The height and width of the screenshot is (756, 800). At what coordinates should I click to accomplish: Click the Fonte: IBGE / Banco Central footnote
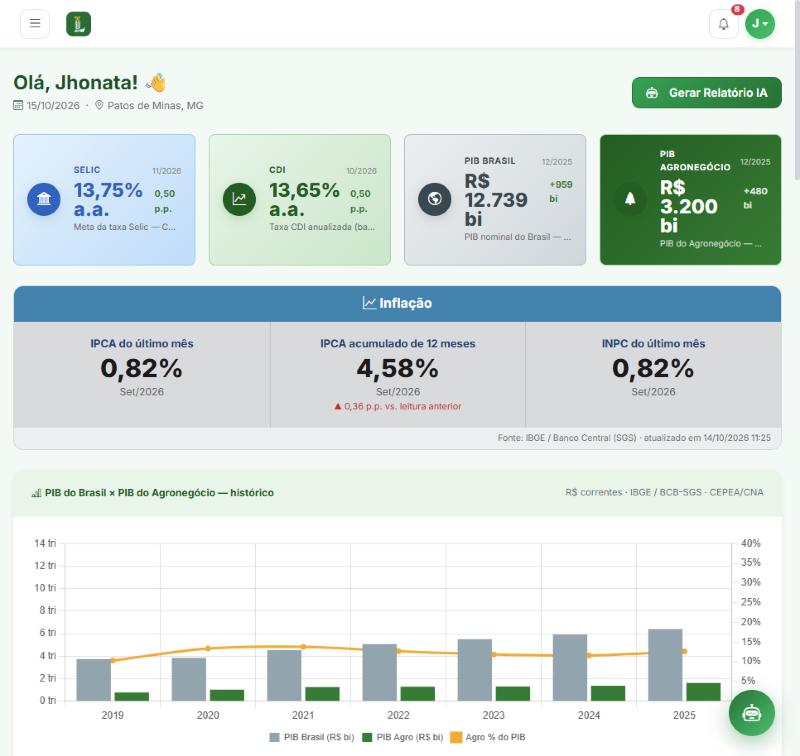634,438
